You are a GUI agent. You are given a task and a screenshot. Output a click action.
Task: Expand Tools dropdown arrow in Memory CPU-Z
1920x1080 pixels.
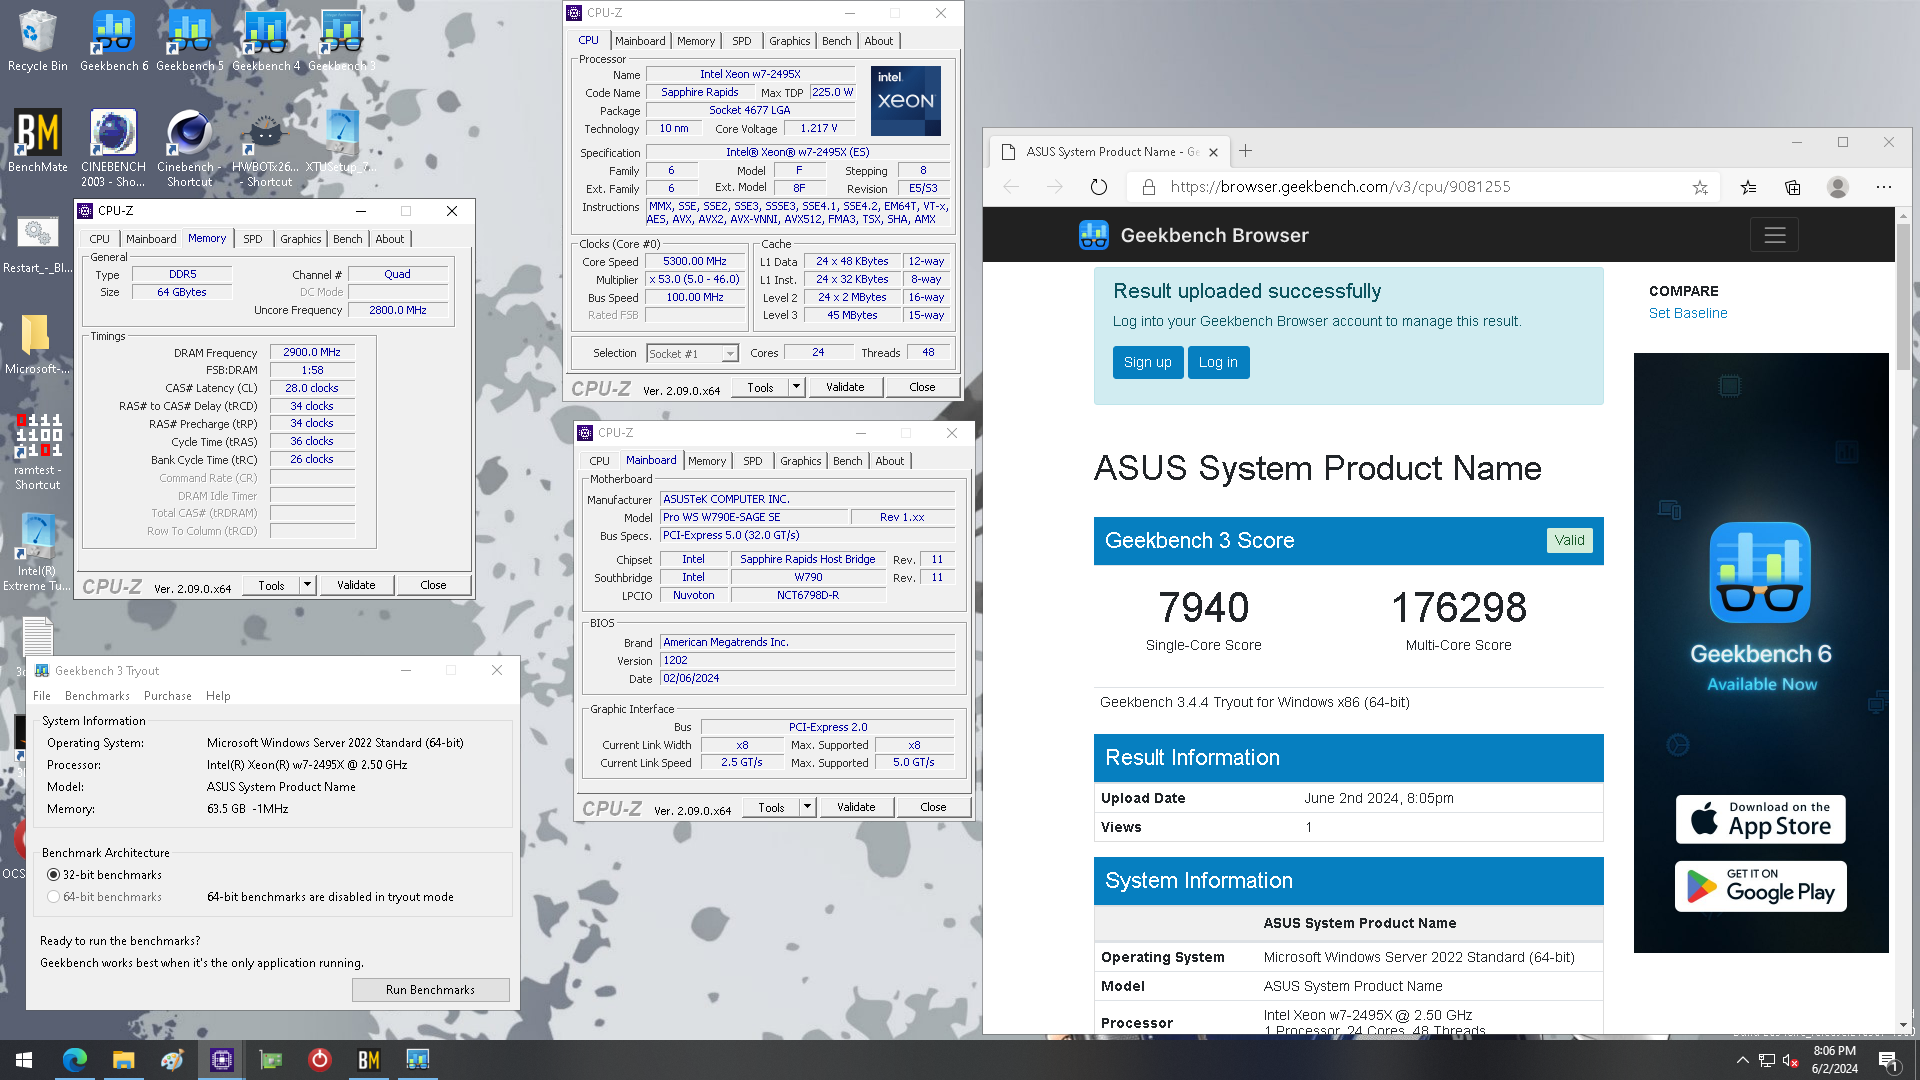(x=308, y=585)
